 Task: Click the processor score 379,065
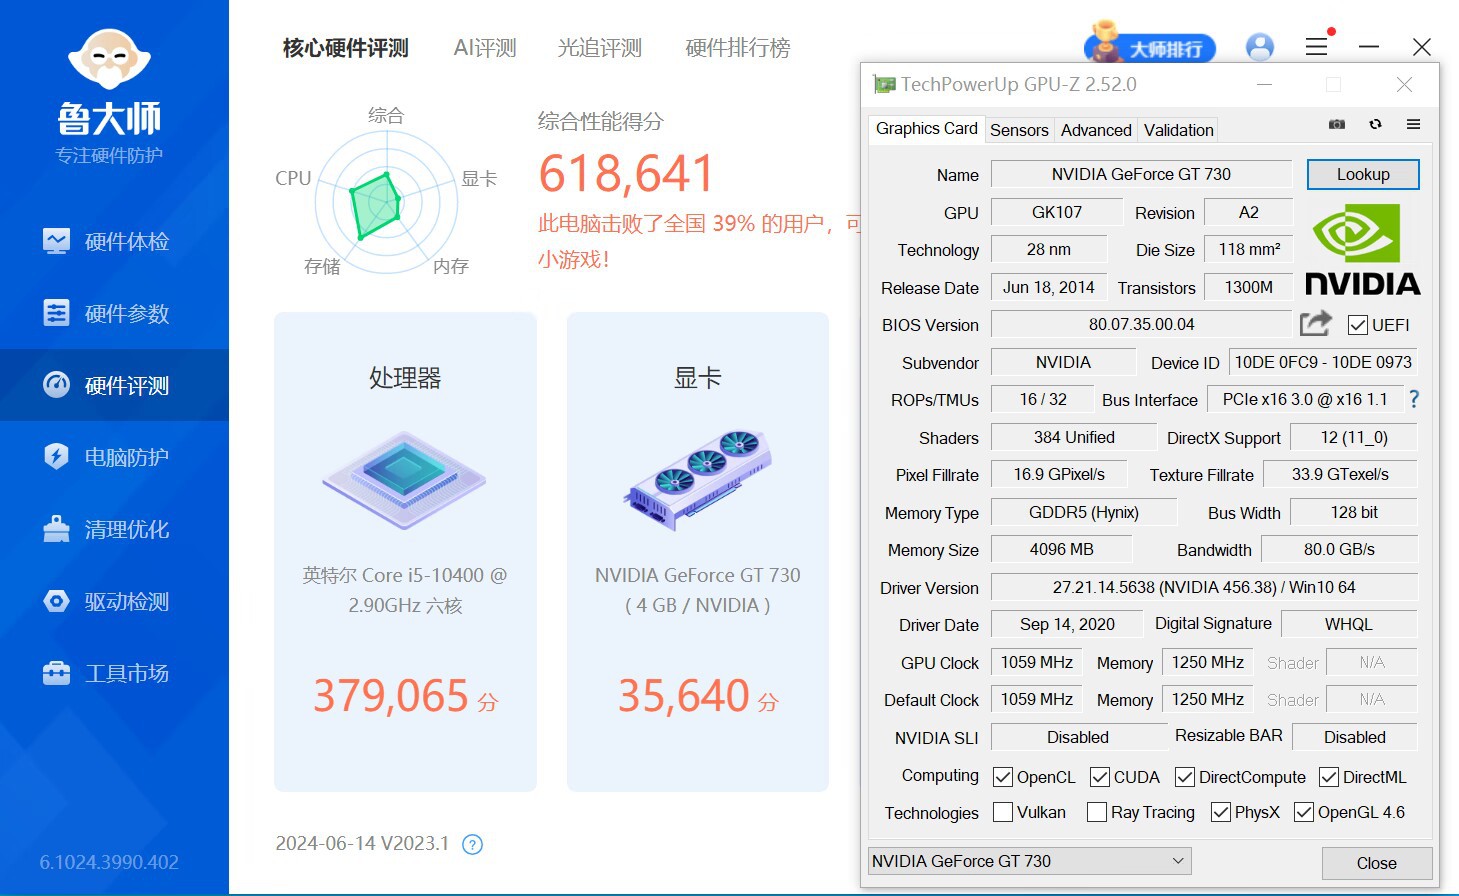(391, 695)
